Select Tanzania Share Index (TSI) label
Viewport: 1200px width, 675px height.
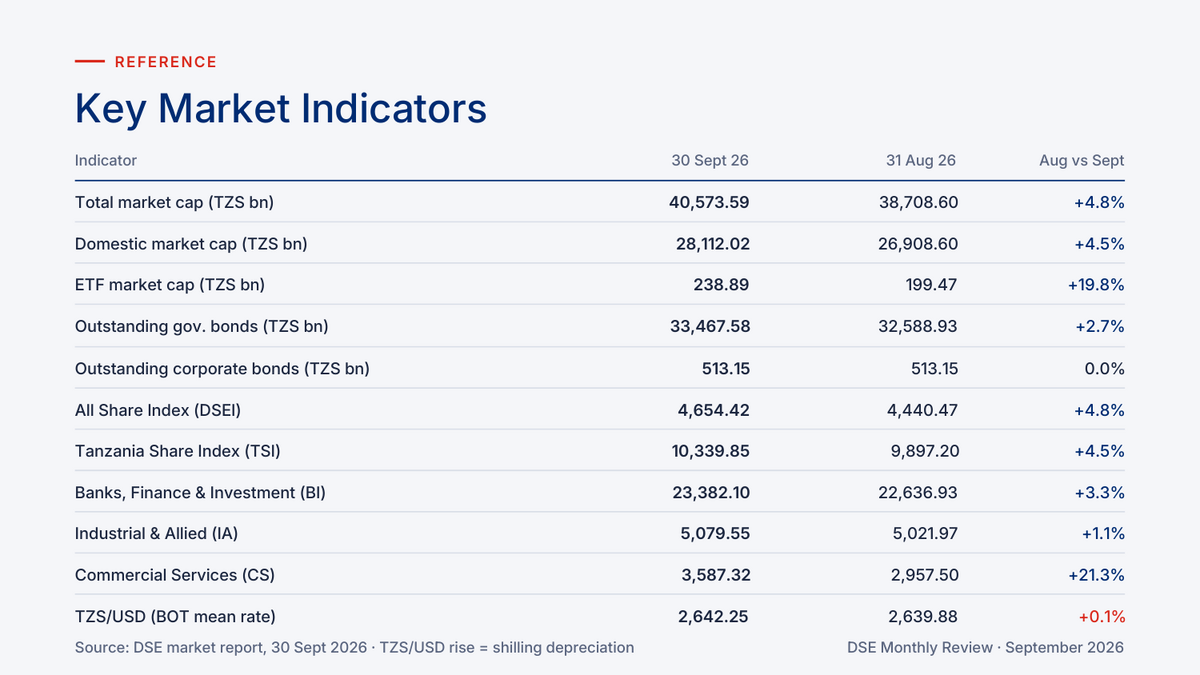point(178,451)
